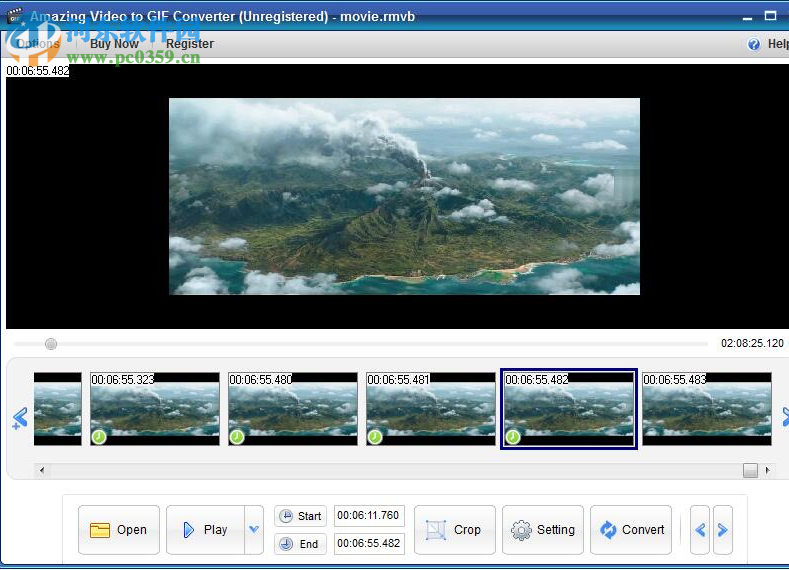Load earlier frames with the left double-arrow icon

[x=20, y=418]
